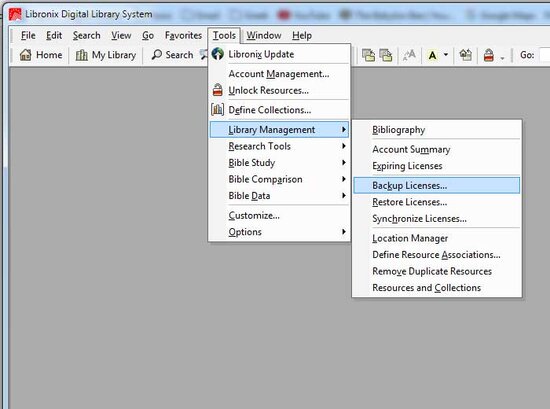The height and width of the screenshot is (409, 550).
Task: Click the first load workspace toolbar icon
Action: click(x=368, y=55)
